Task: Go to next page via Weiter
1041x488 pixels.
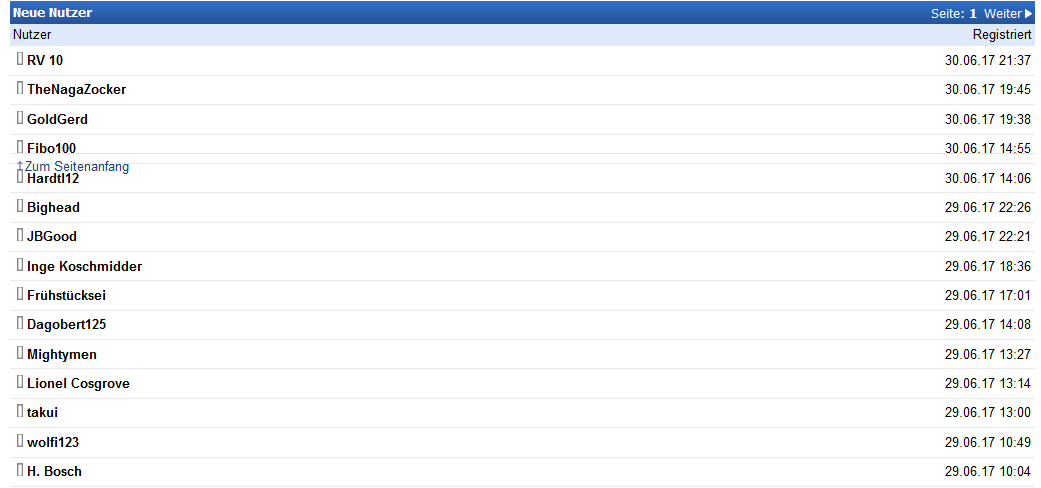Action: pyautogui.click(x=1008, y=13)
